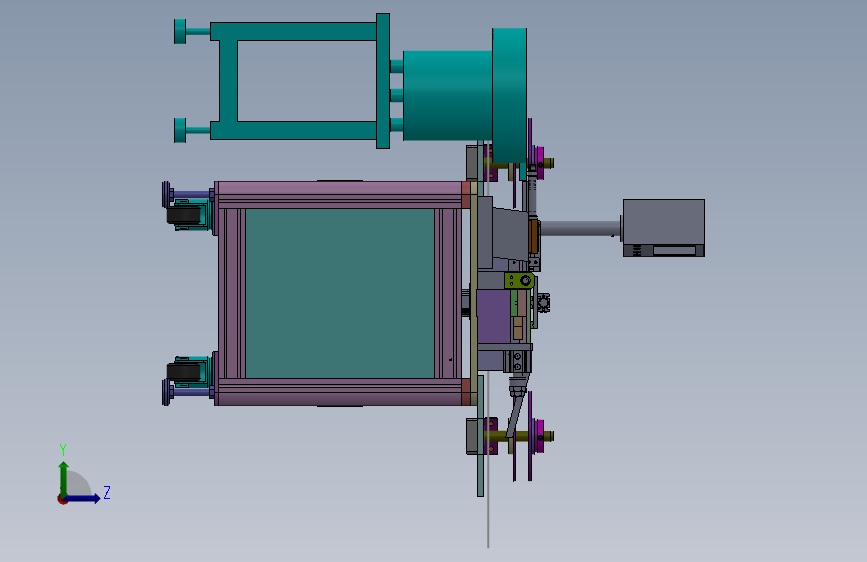Select the olive green clamp bracket
Image resolution: width=867 pixels, height=562 pixels.
click(519, 280)
